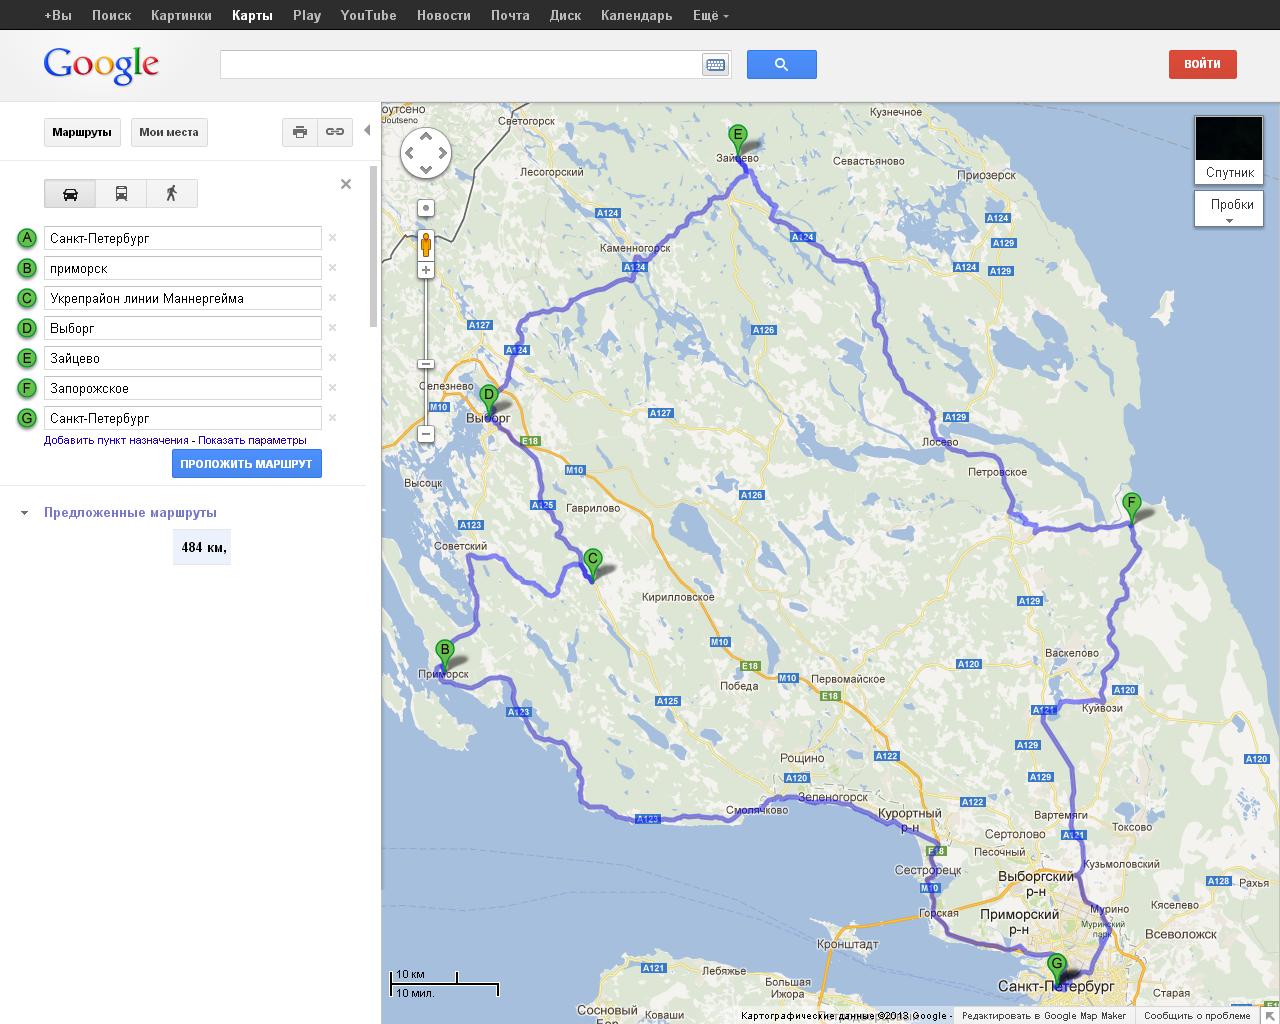Zoom out with minus button
Image resolution: width=1280 pixels, height=1024 pixels.
click(x=426, y=434)
